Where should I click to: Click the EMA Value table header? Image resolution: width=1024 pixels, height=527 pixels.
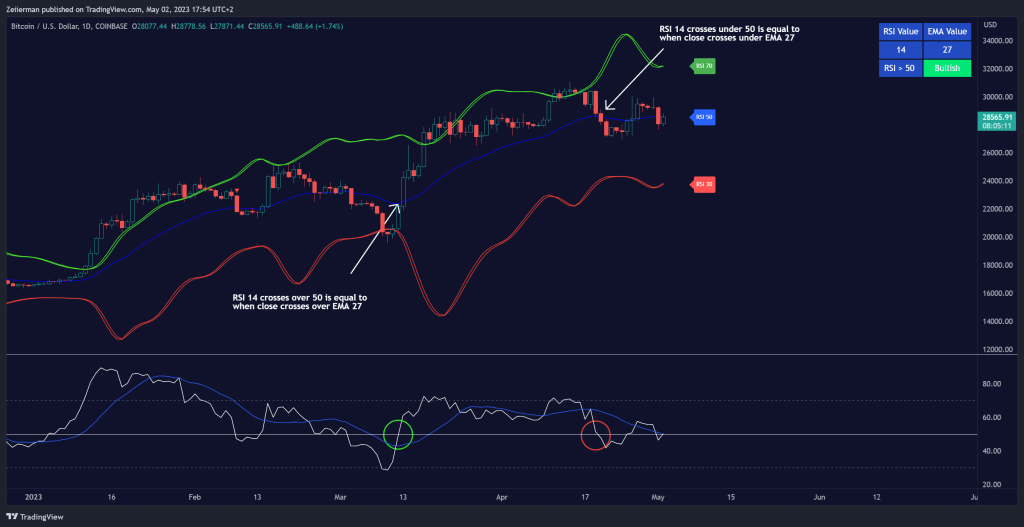(x=946, y=30)
